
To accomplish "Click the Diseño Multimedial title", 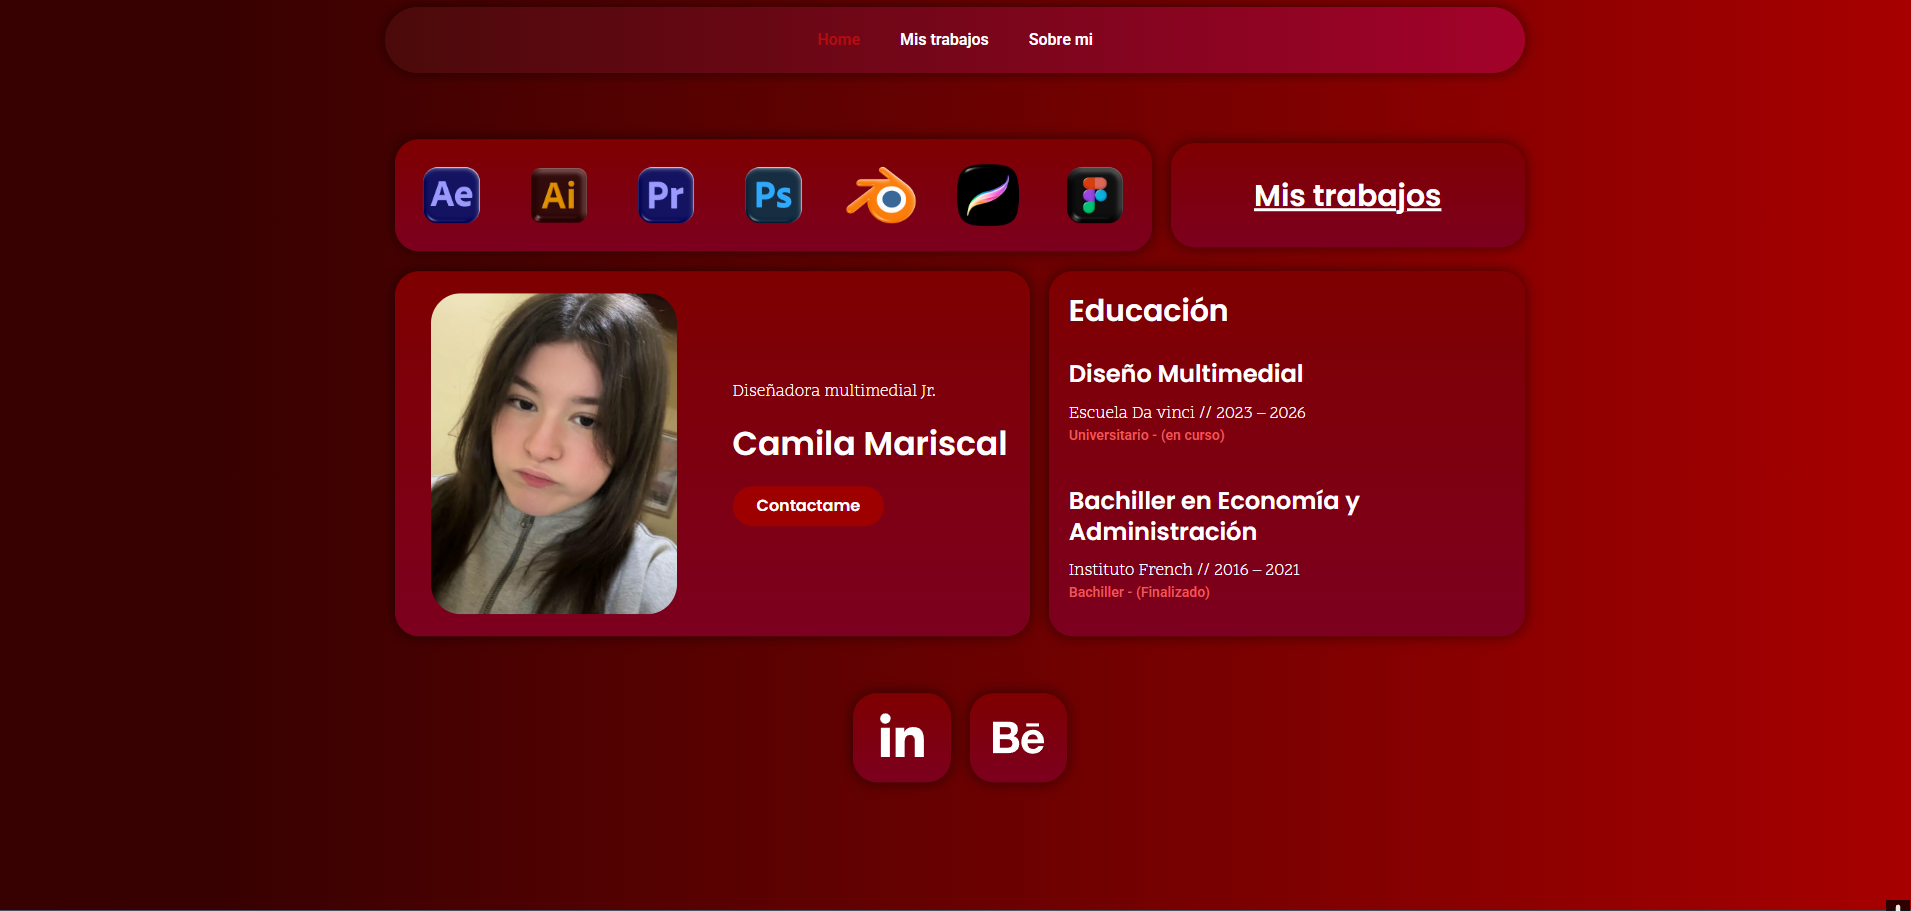I will pos(1186,373).
